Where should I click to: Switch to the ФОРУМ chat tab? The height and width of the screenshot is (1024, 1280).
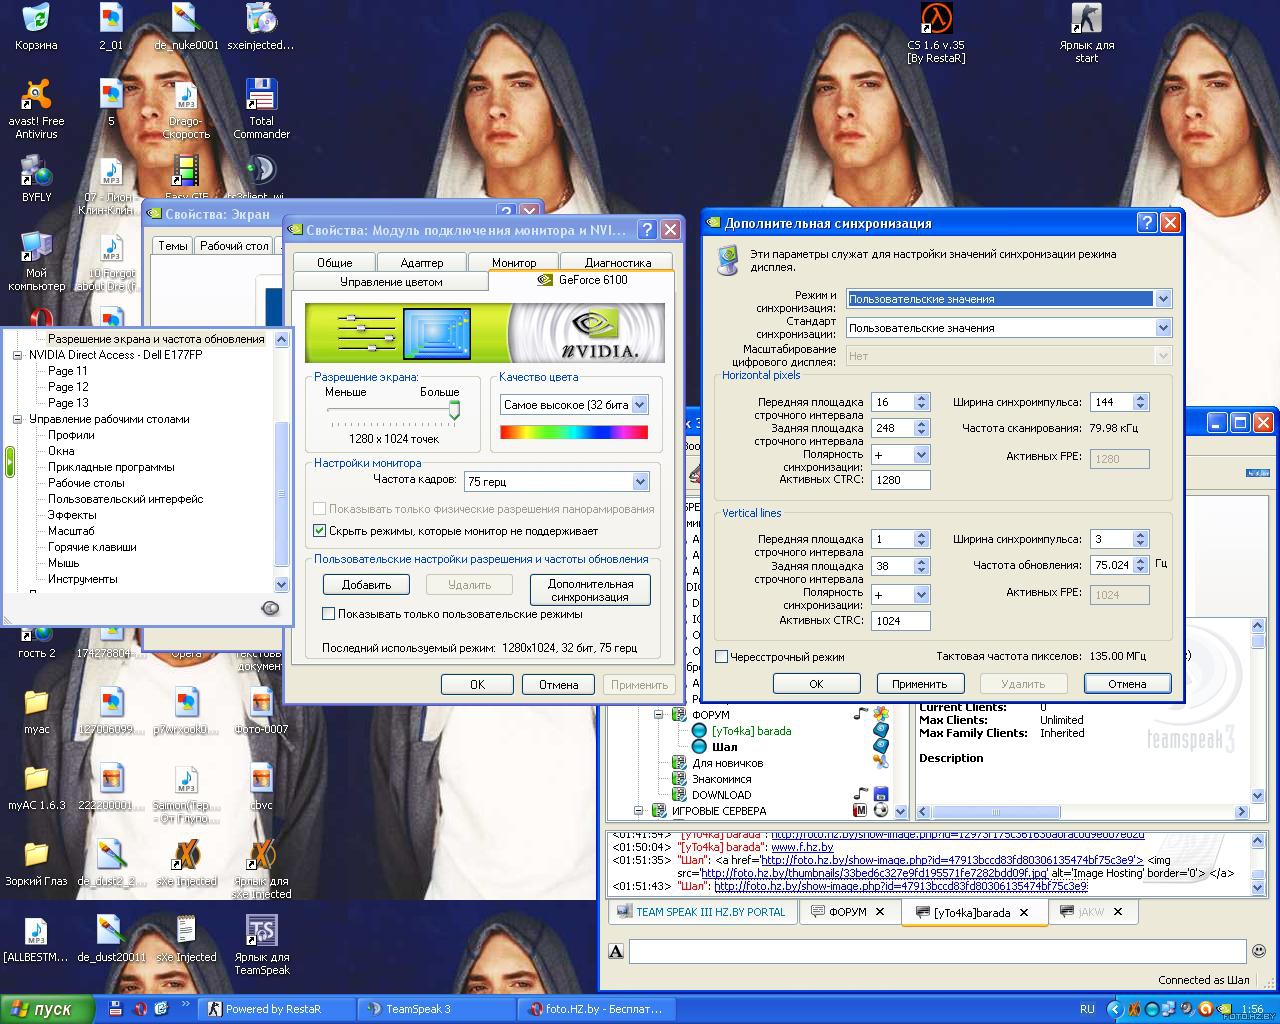[x=848, y=912]
